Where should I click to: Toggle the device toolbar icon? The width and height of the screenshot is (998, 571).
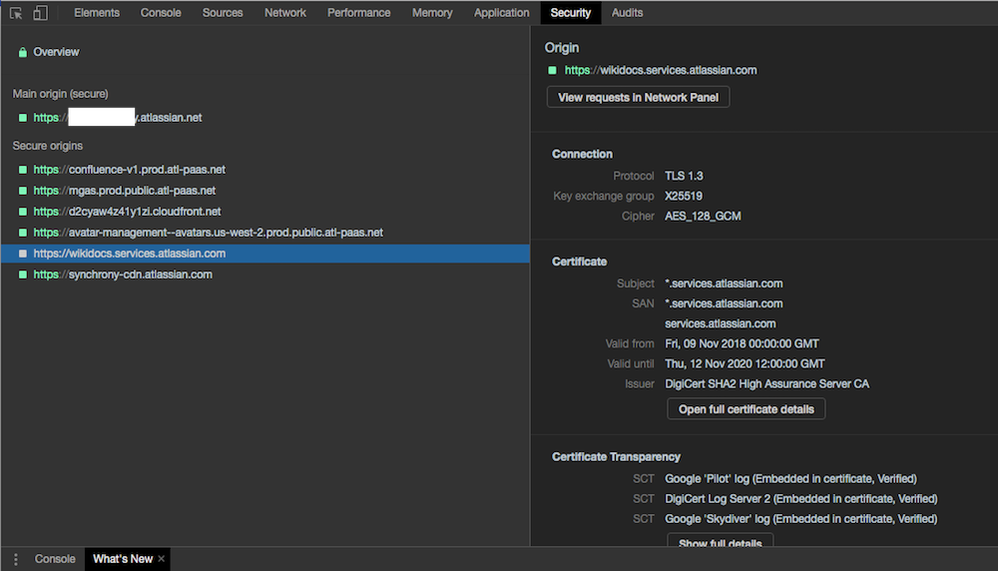pos(40,13)
